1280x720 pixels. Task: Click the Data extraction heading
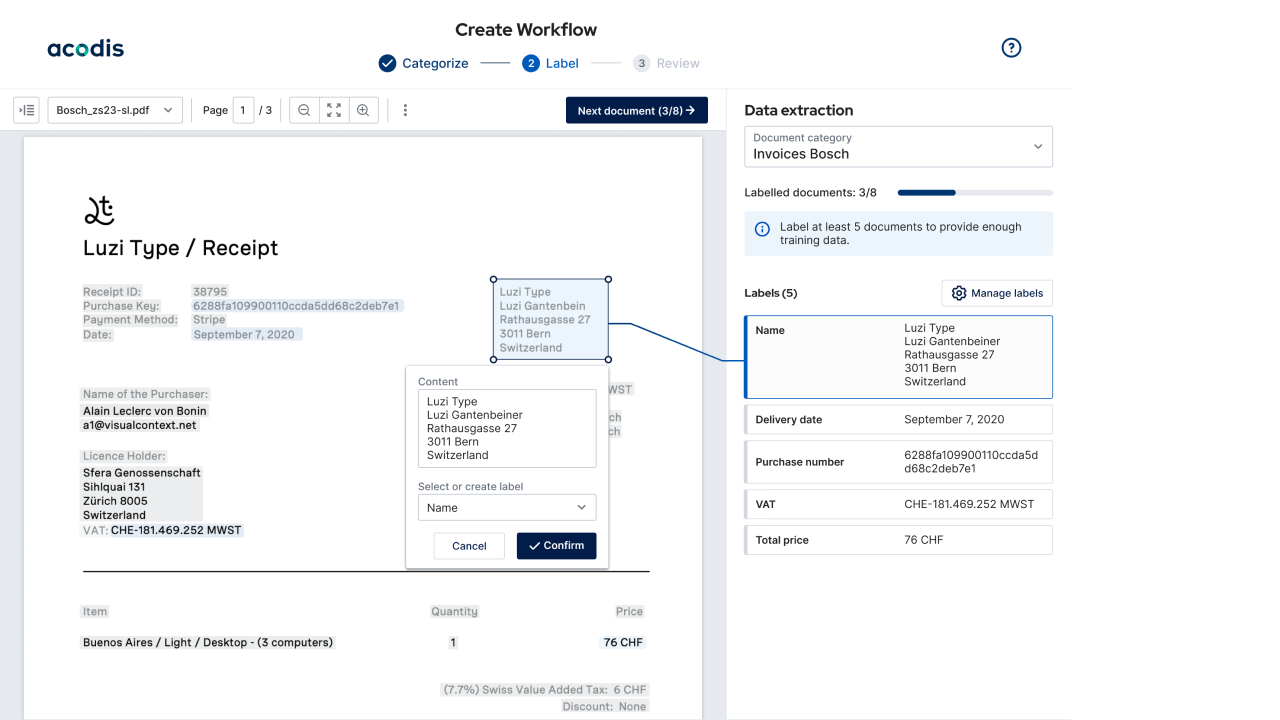point(799,110)
